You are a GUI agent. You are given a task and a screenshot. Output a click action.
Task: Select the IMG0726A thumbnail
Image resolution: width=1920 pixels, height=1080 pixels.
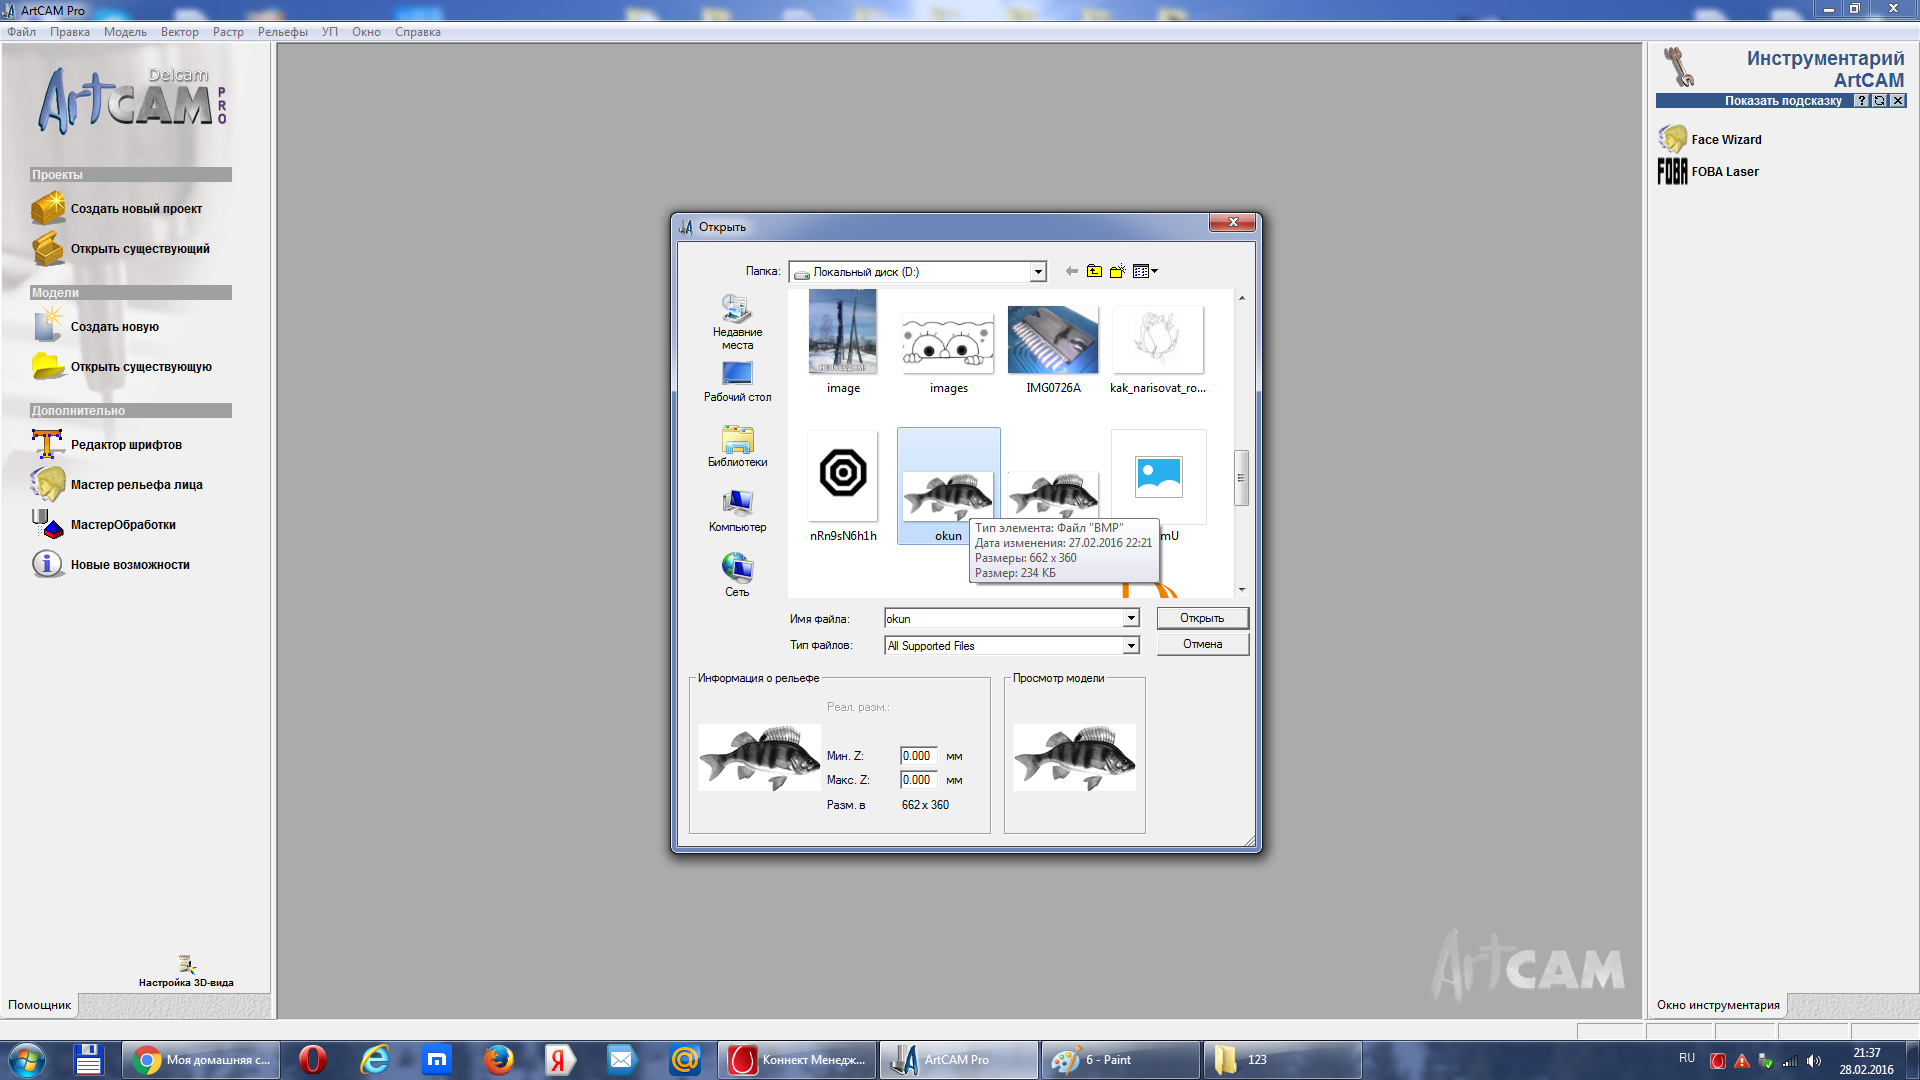coord(1053,340)
